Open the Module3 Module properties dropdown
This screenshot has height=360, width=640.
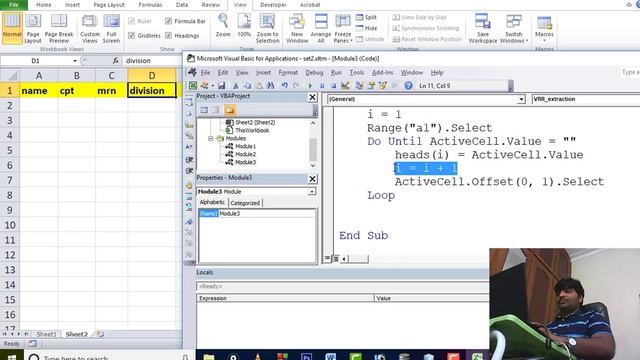point(312,191)
